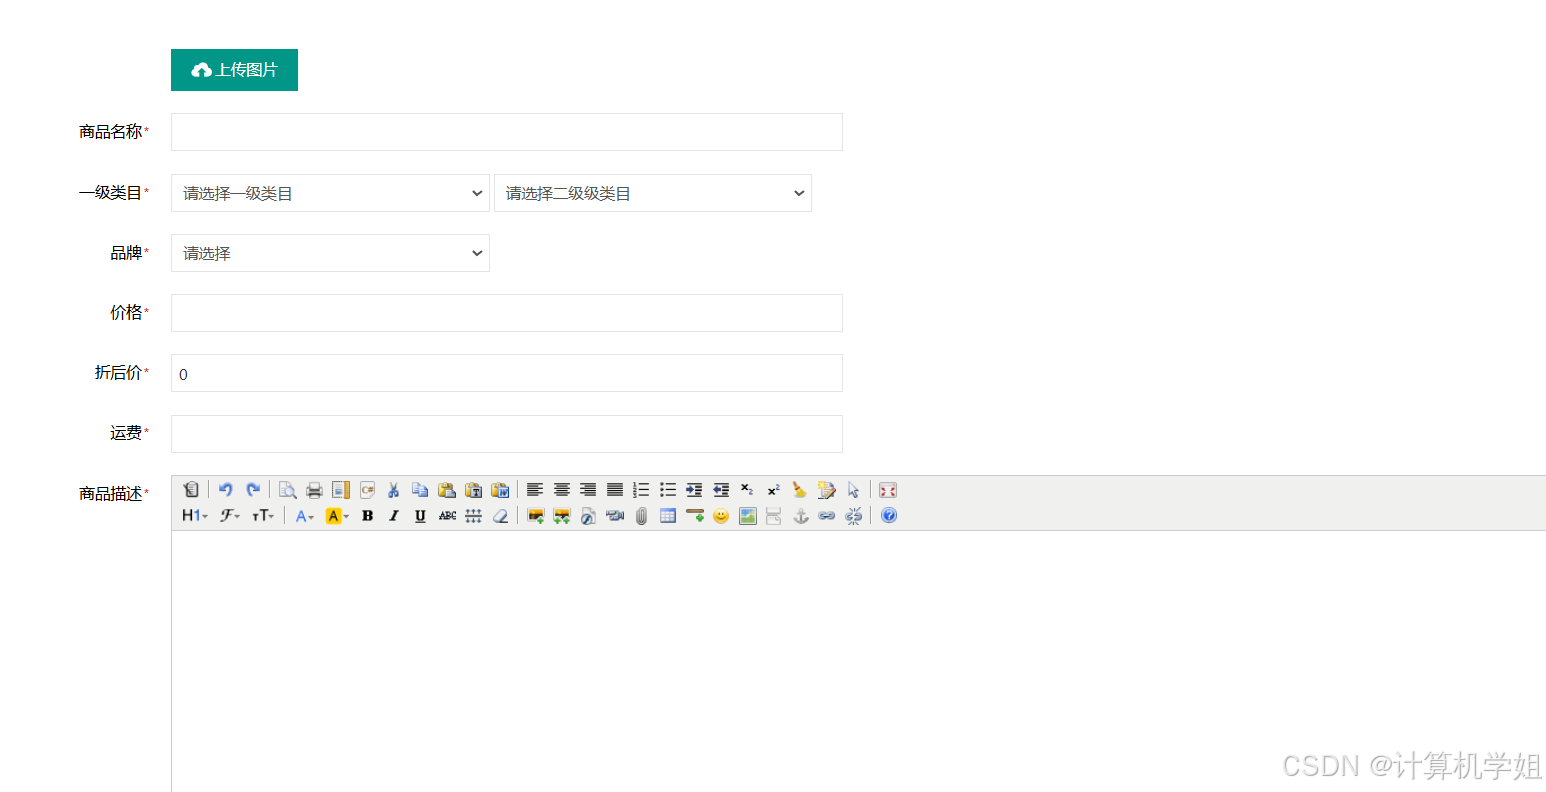Toggle HTML source view in editor
Screen dimensions: 1546x792
191,490
